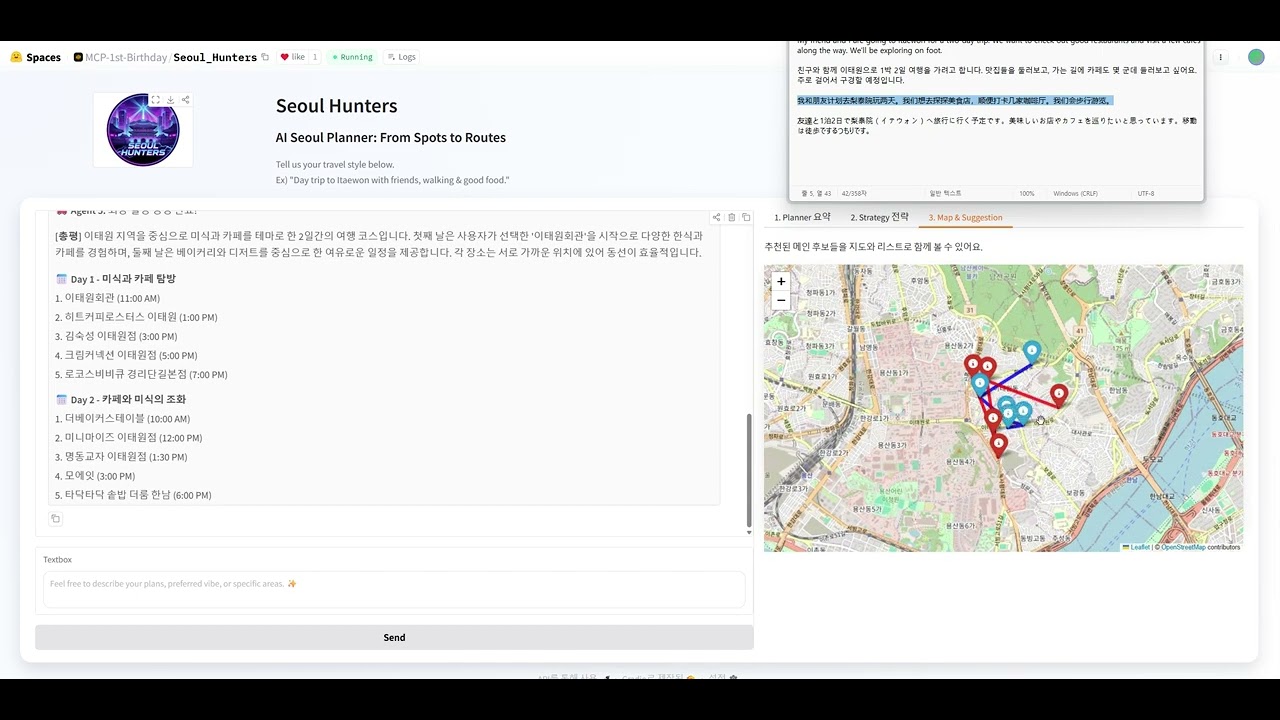Share the chatbot conversation
This screenshot has width=1280, height=720.
[x=716, y=217]
